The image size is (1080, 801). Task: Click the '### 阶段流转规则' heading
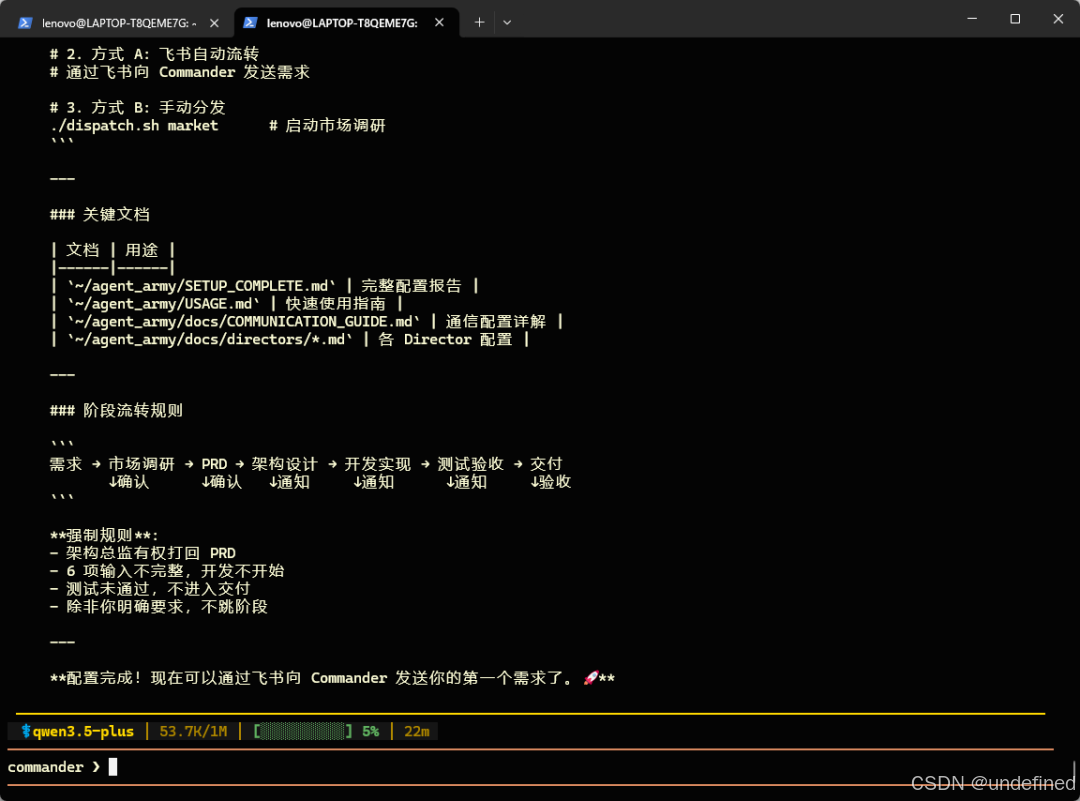pos(116,410)
